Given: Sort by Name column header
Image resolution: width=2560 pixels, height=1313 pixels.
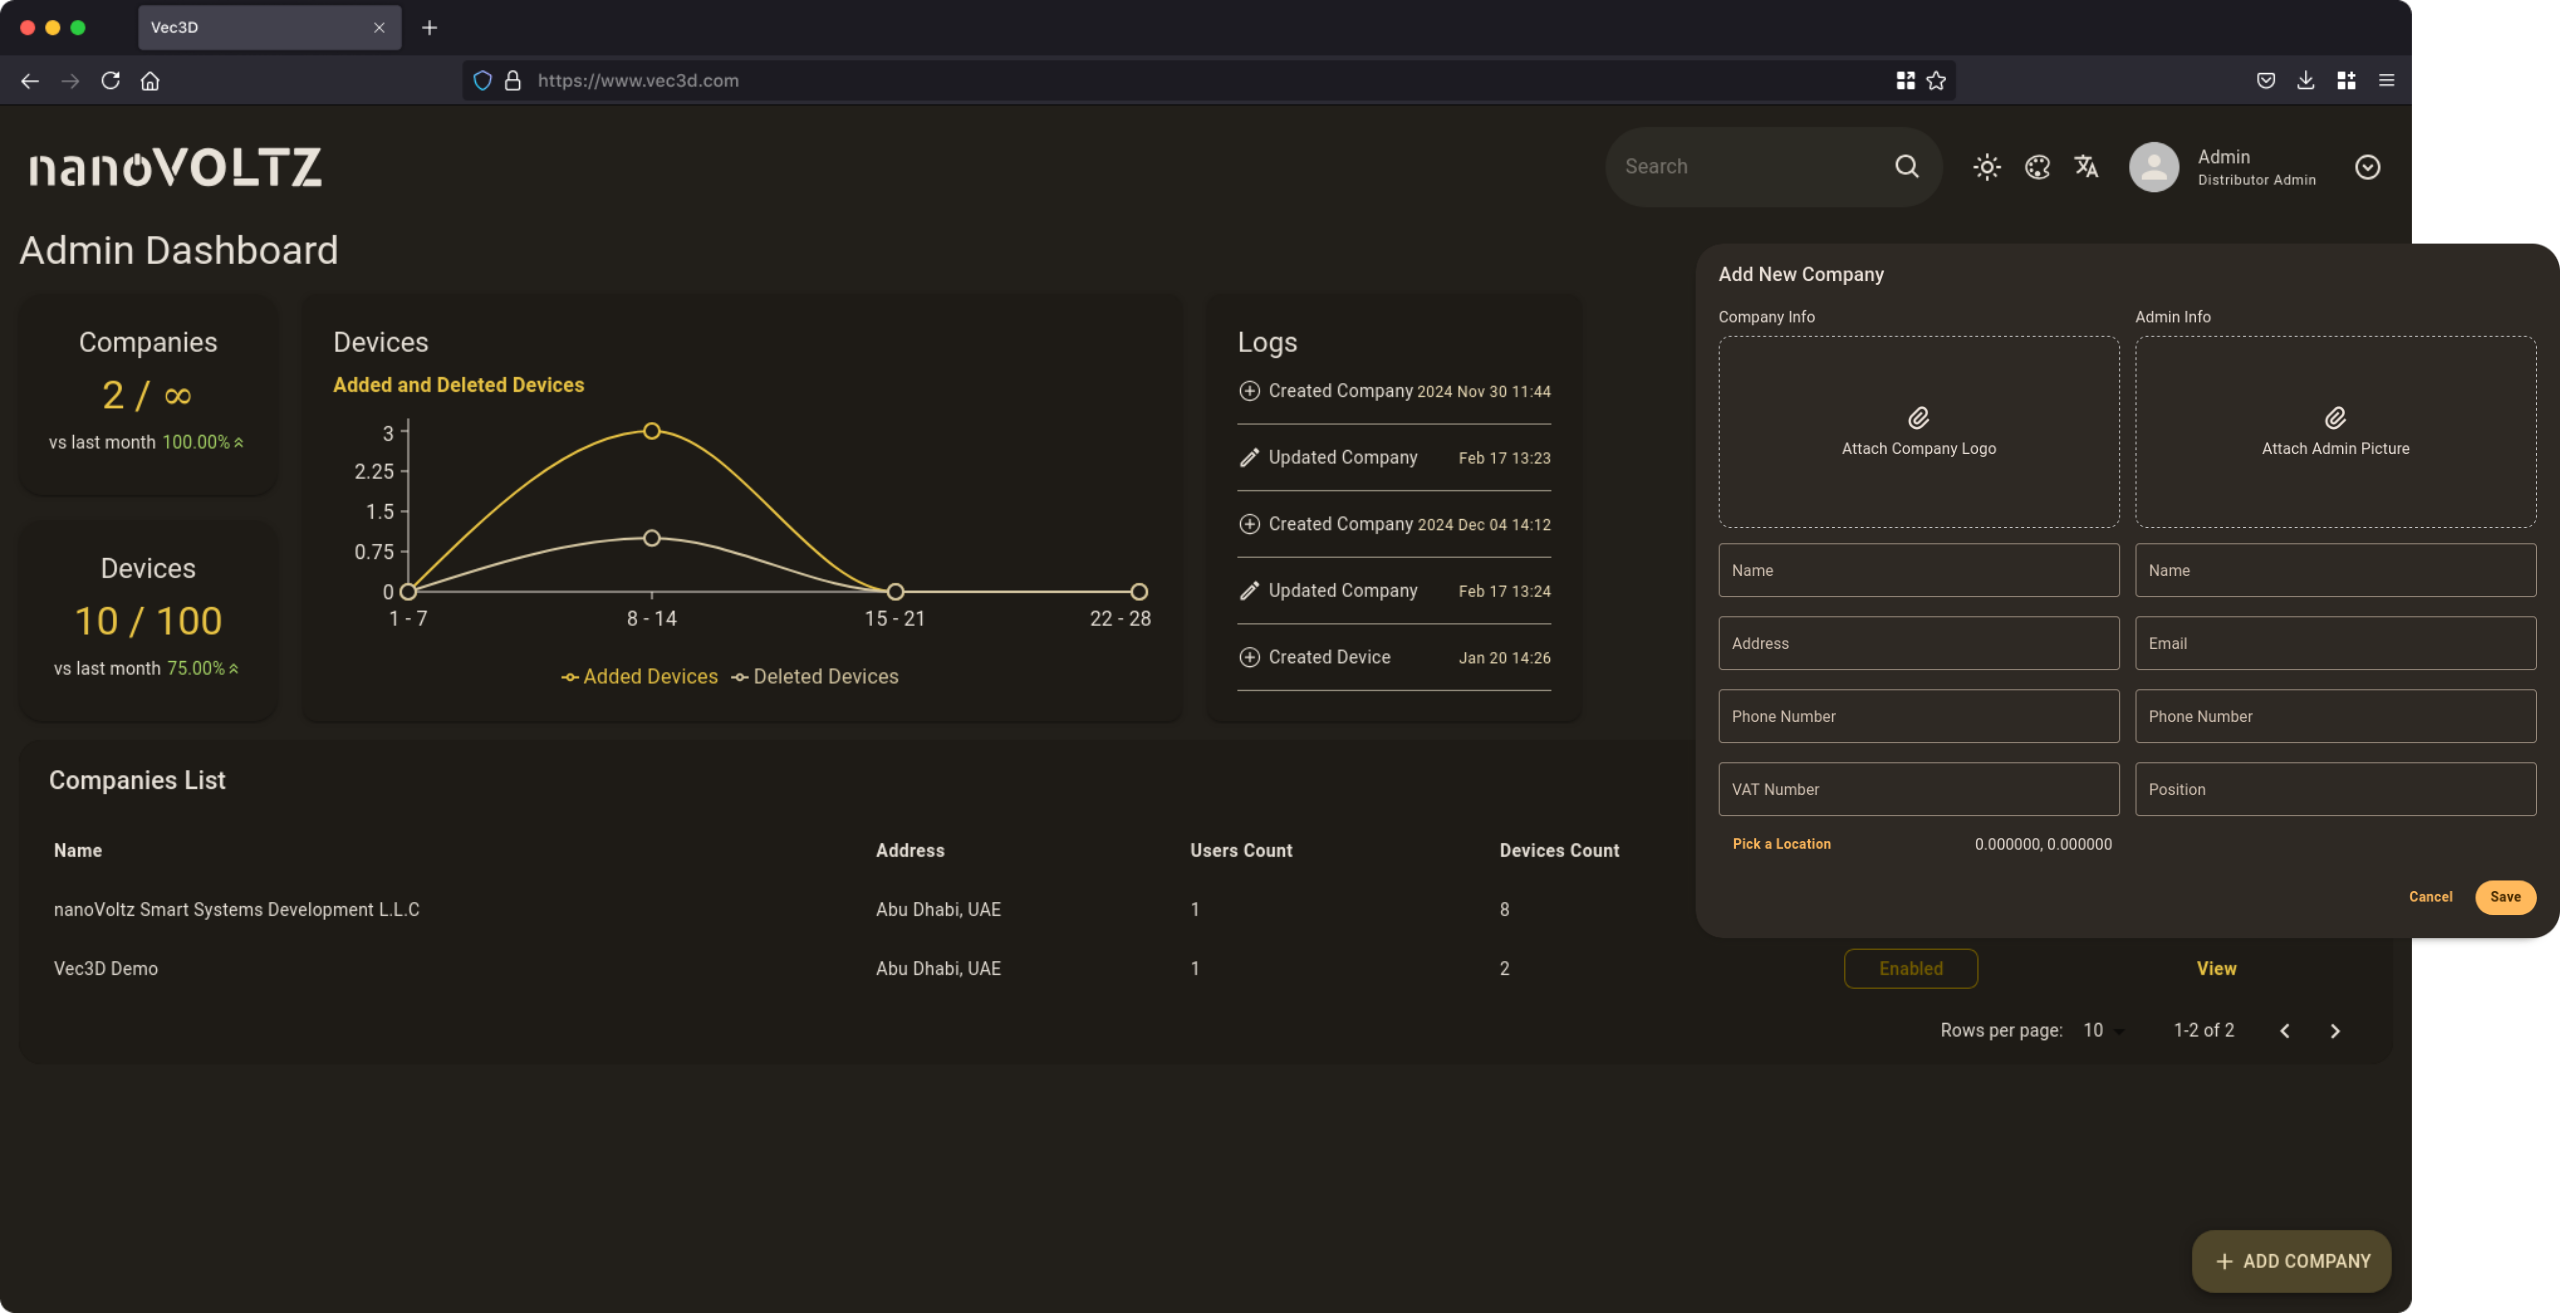Looking at the screenshot, I should (x=78, y=850).
